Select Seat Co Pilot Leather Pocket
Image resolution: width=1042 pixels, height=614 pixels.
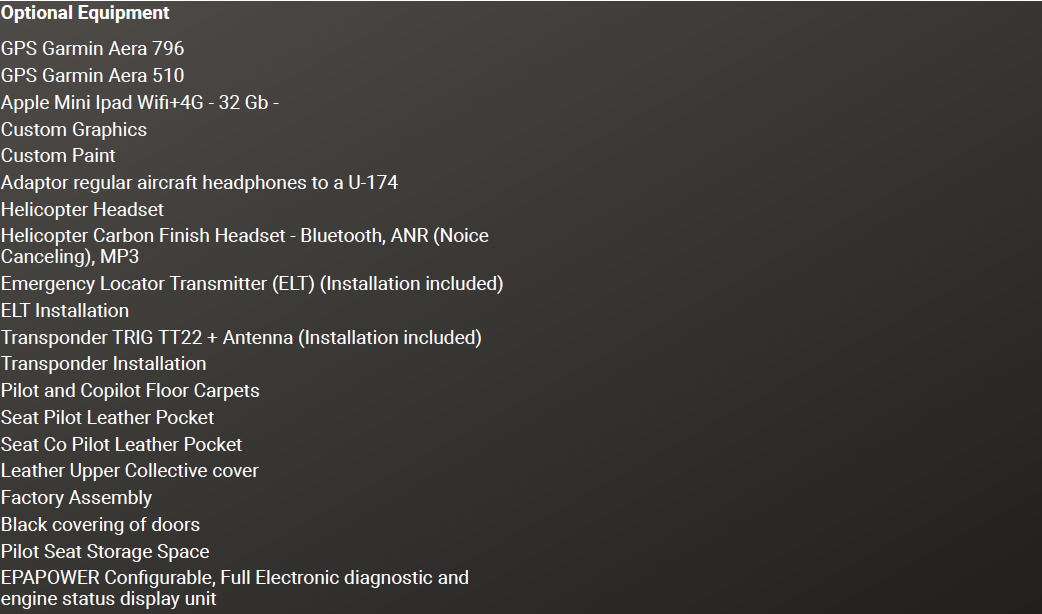pos(122,445)
